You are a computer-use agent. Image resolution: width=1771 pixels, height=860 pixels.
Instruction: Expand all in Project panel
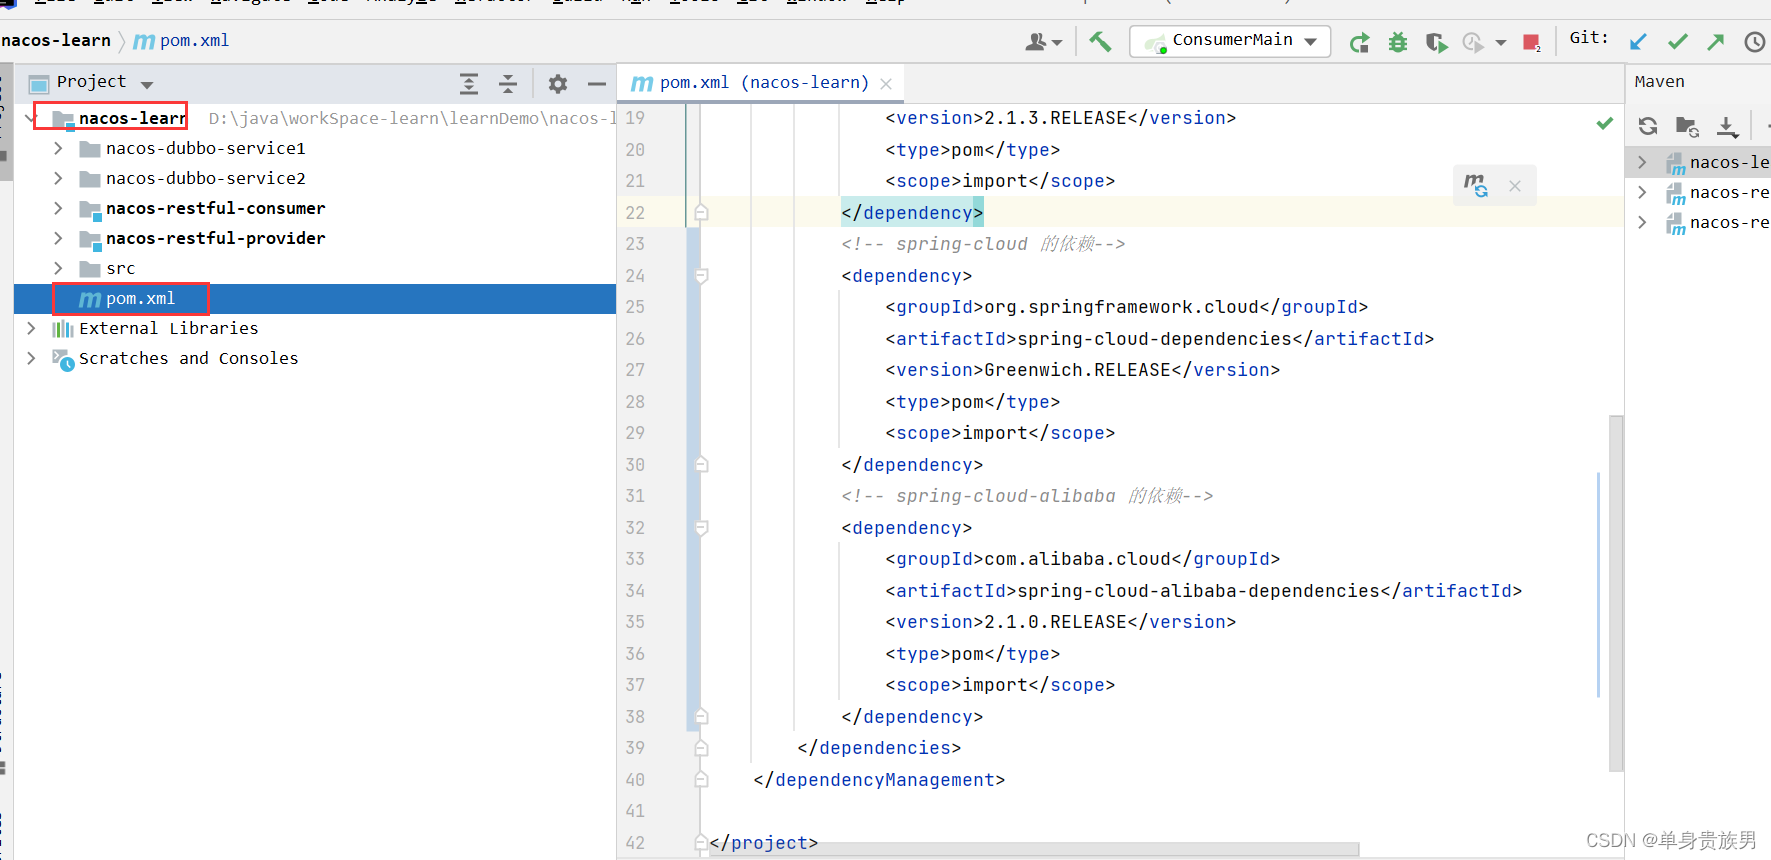click(x=469, y=84)
